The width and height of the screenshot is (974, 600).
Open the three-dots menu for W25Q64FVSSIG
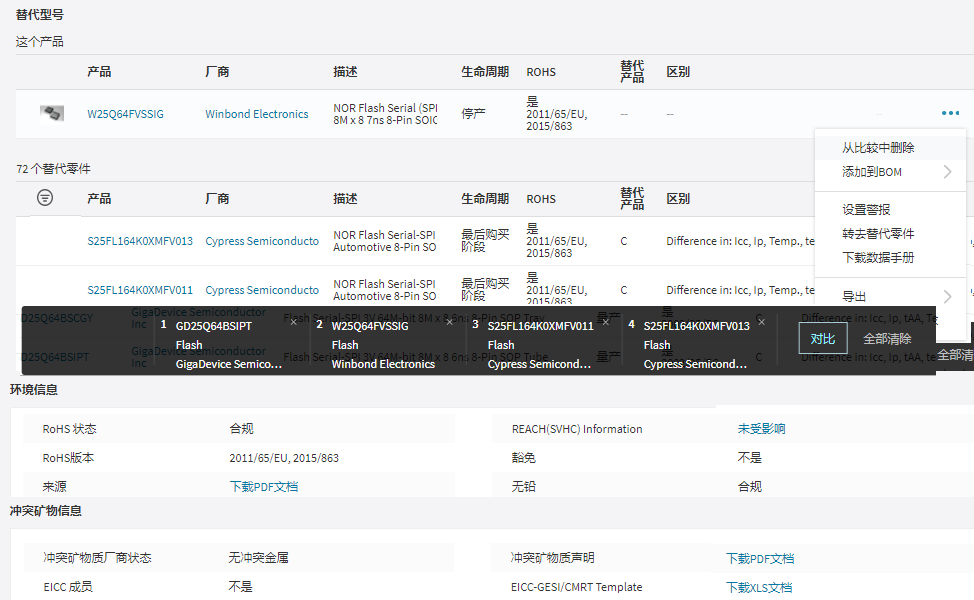(x=950, y=113)
